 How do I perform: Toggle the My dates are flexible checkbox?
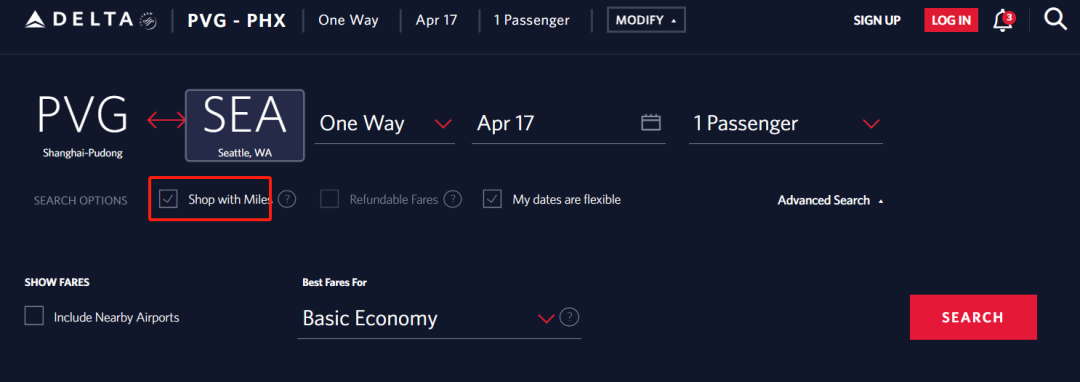[492, 200]
